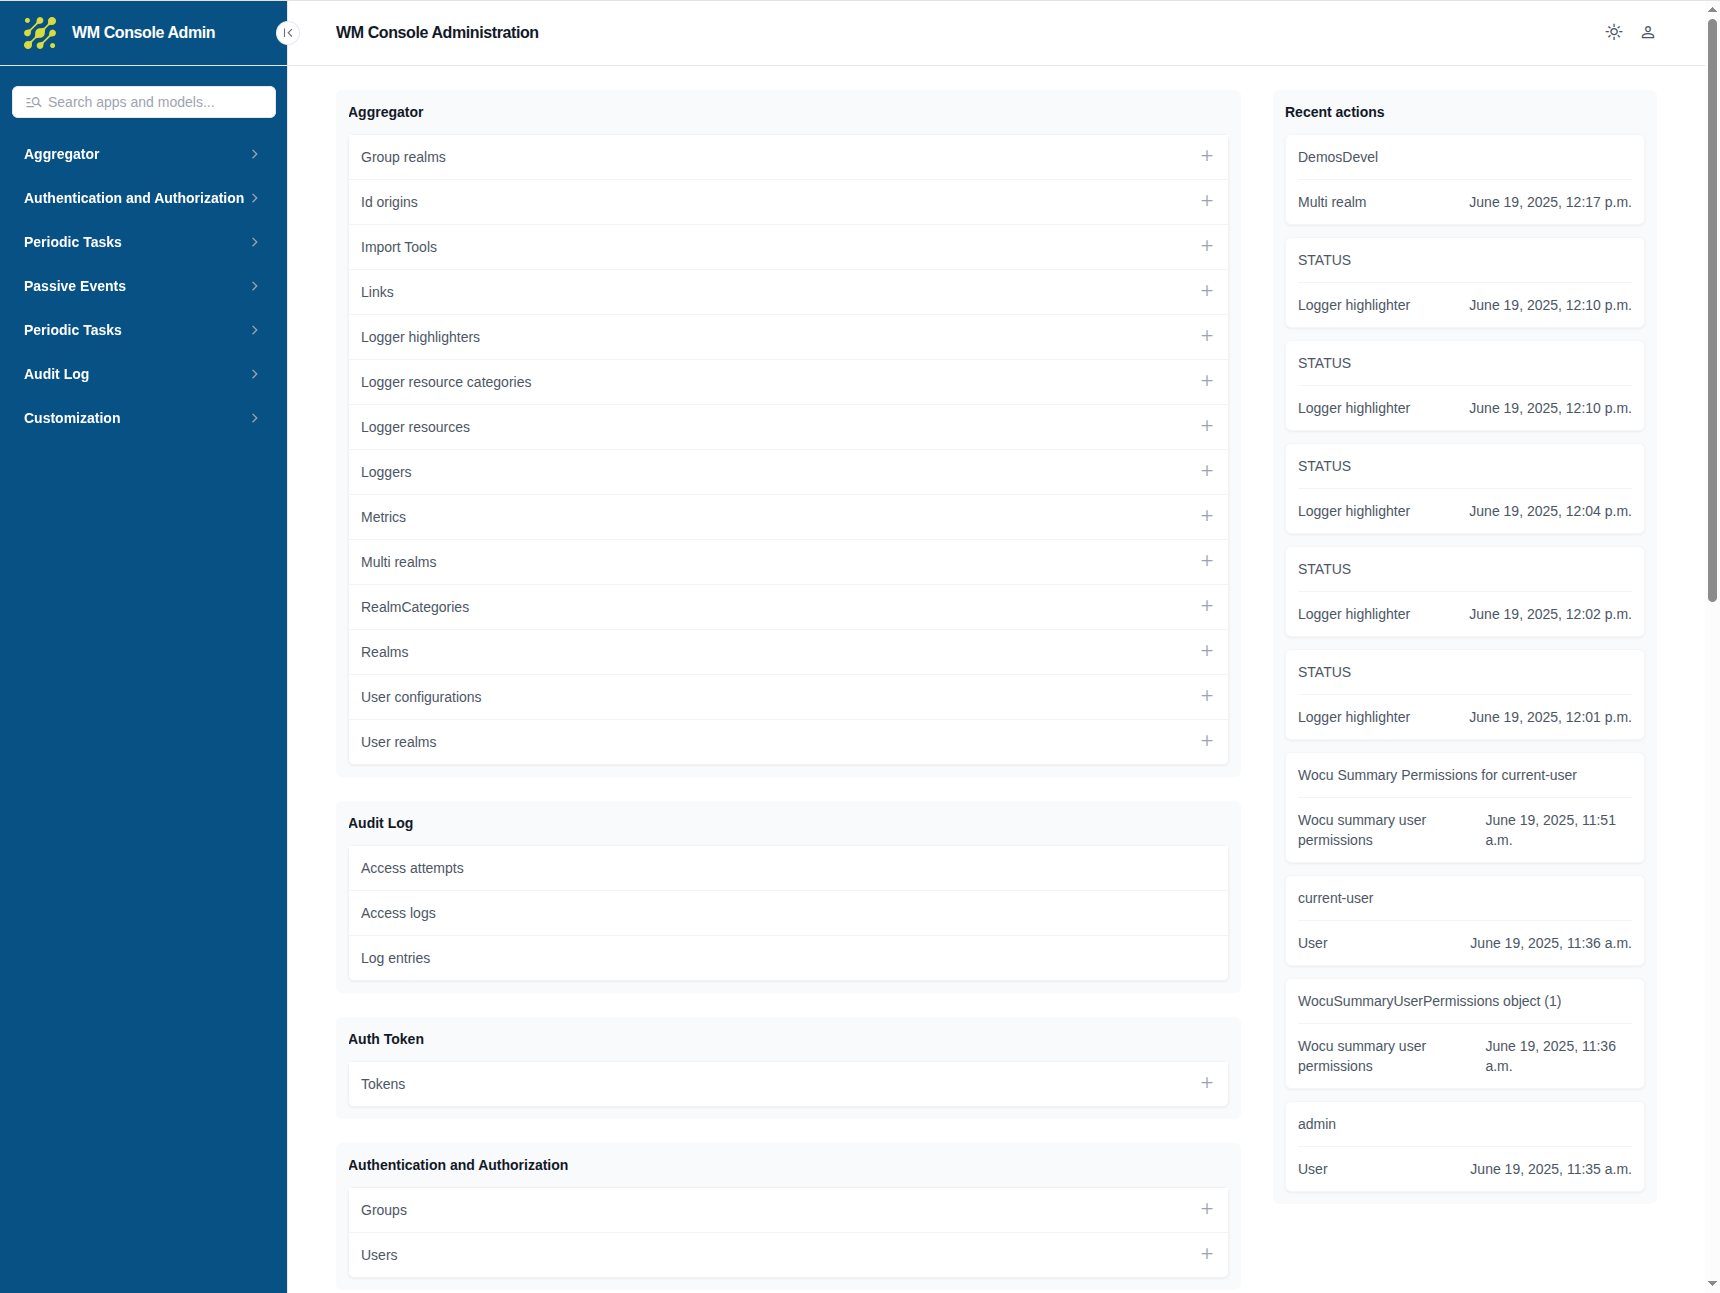
Task: Open User configurations list
Action: (421, 697)
